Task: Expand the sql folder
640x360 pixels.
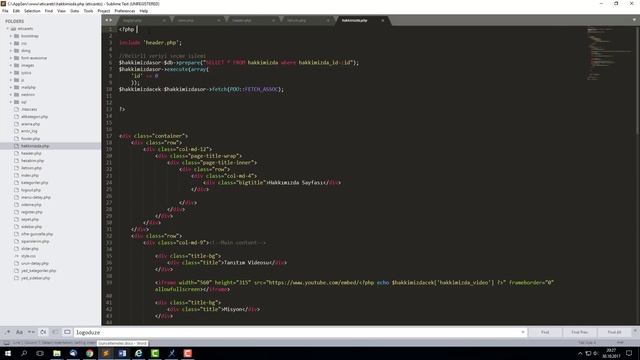Action: pos(11,102)
